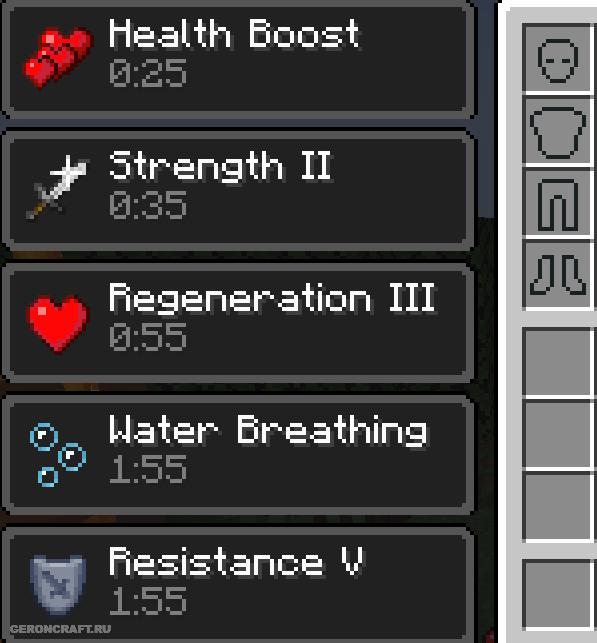This screenshot has height=643, width=597.
Task: Click the Resistance V shield icon
Action: pyautogui.click(x=58, y=584)
